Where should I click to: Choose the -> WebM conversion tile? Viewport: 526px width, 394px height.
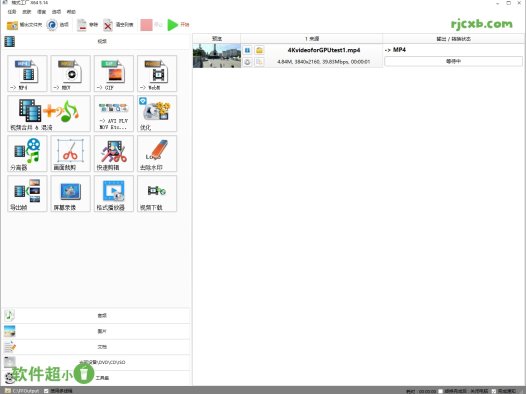pos(157,73)
